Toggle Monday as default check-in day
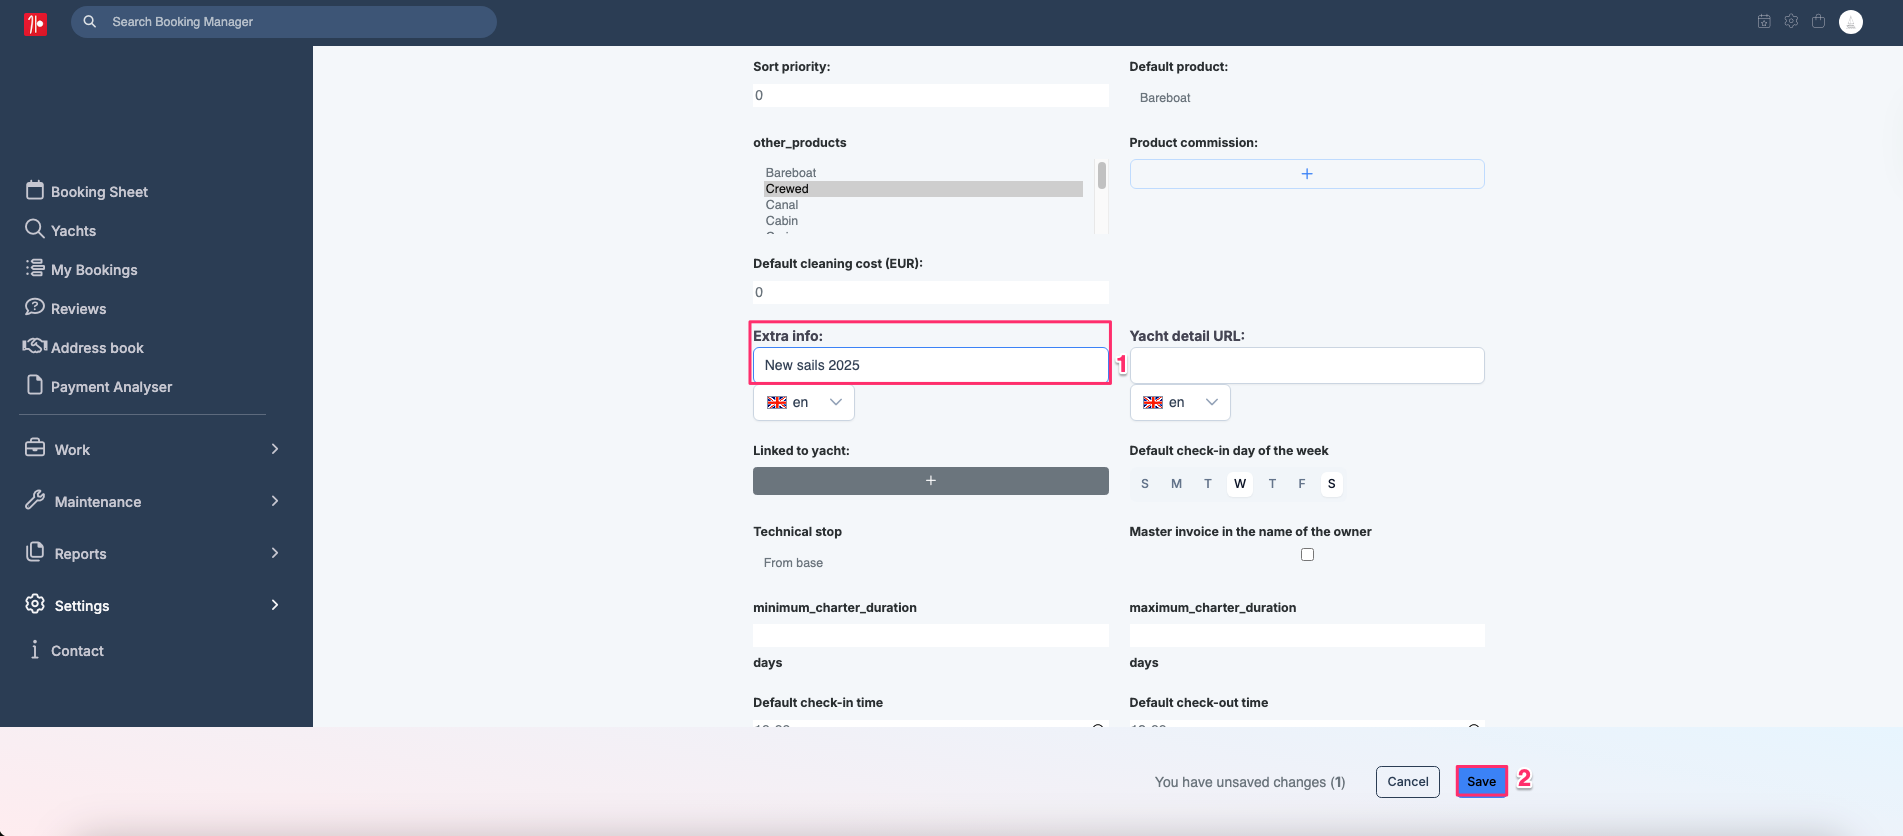This screenshot has width=1903, height=836. [x=1177, y=484]
